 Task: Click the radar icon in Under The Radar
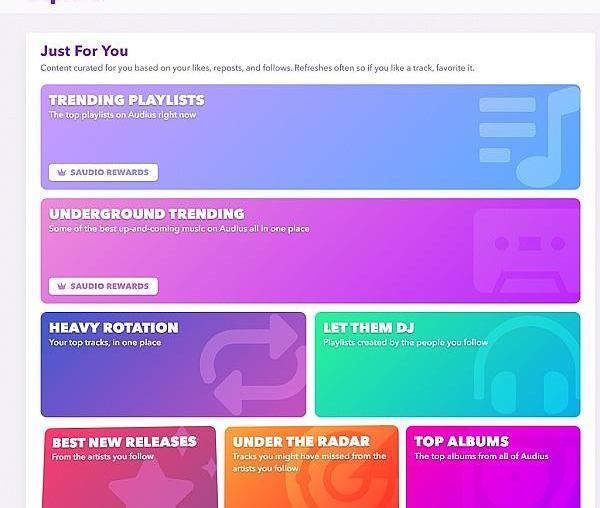pos(330,480)
